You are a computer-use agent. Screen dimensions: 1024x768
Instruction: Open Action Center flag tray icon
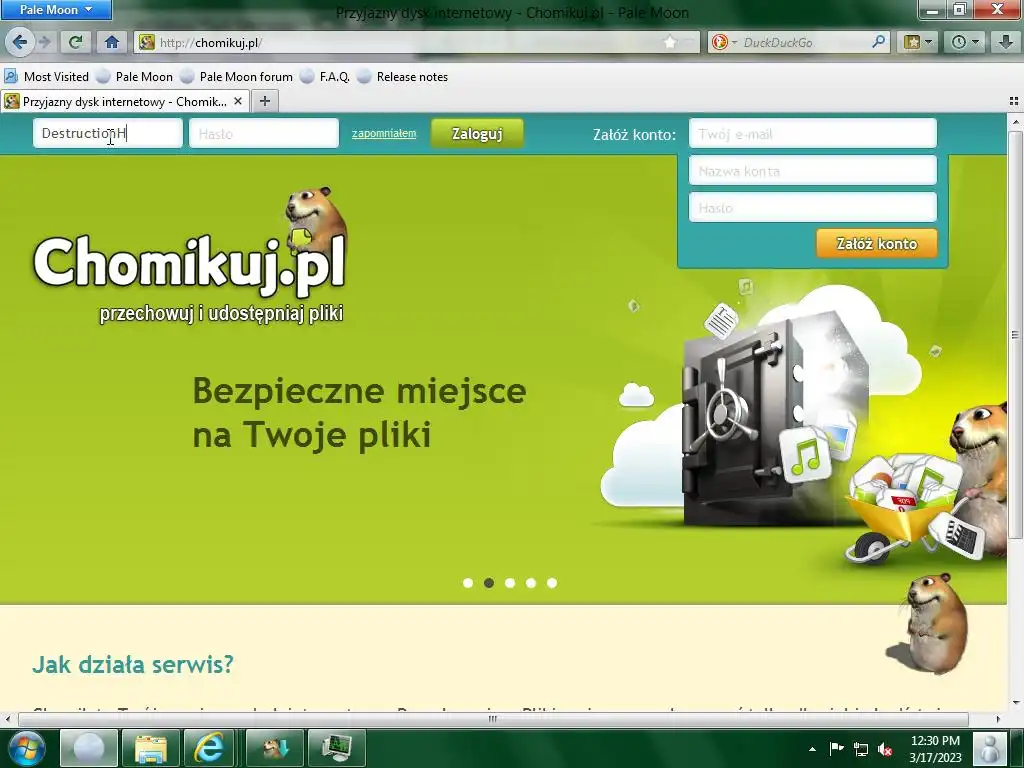(x=836, y=749)
